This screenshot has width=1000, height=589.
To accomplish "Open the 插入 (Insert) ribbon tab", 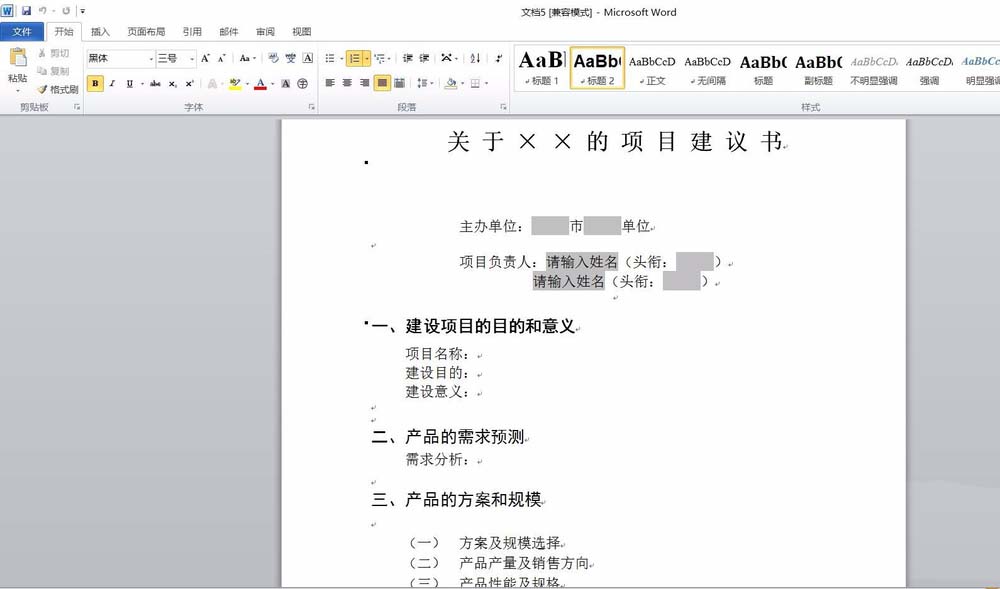I will (x=101, y=32).
